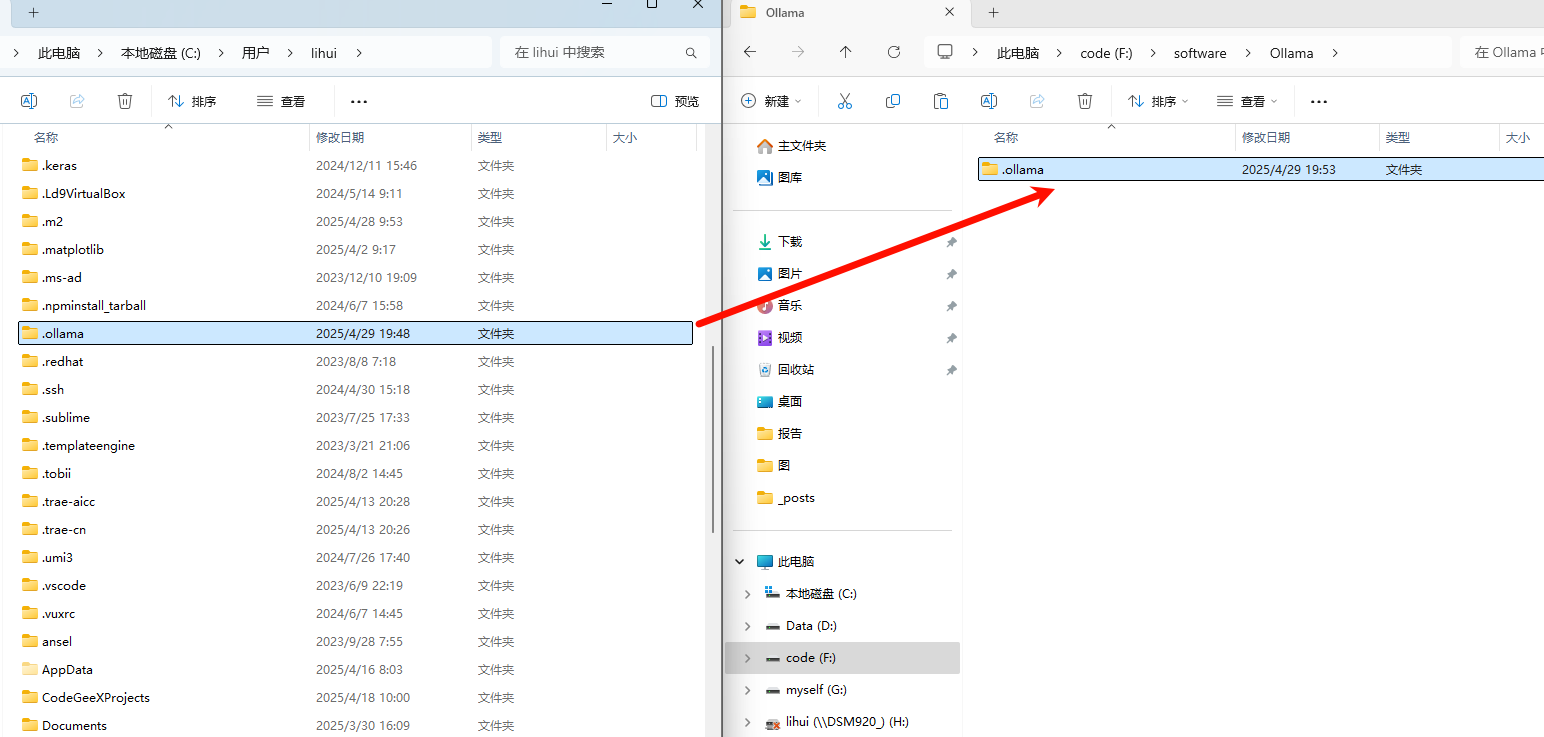Collapse the 此电脑 tree node
Viewport: 1544px width, 737px height.
pos(741,562)
